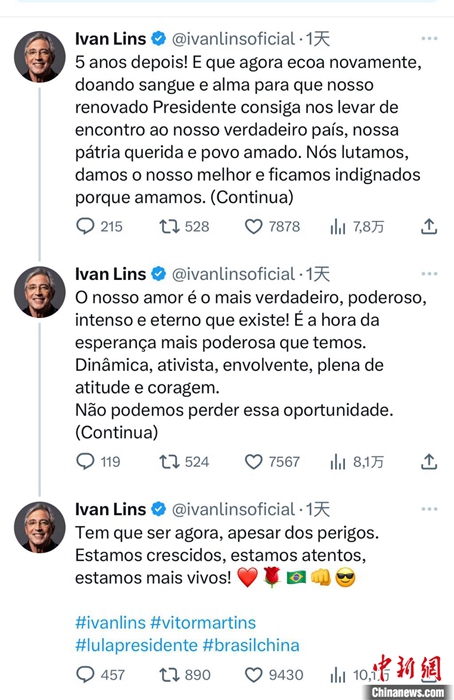This screenshot has width=454, height=700.
Task: Retweet the tweet with 524 retweets
Action: (169, 462)
